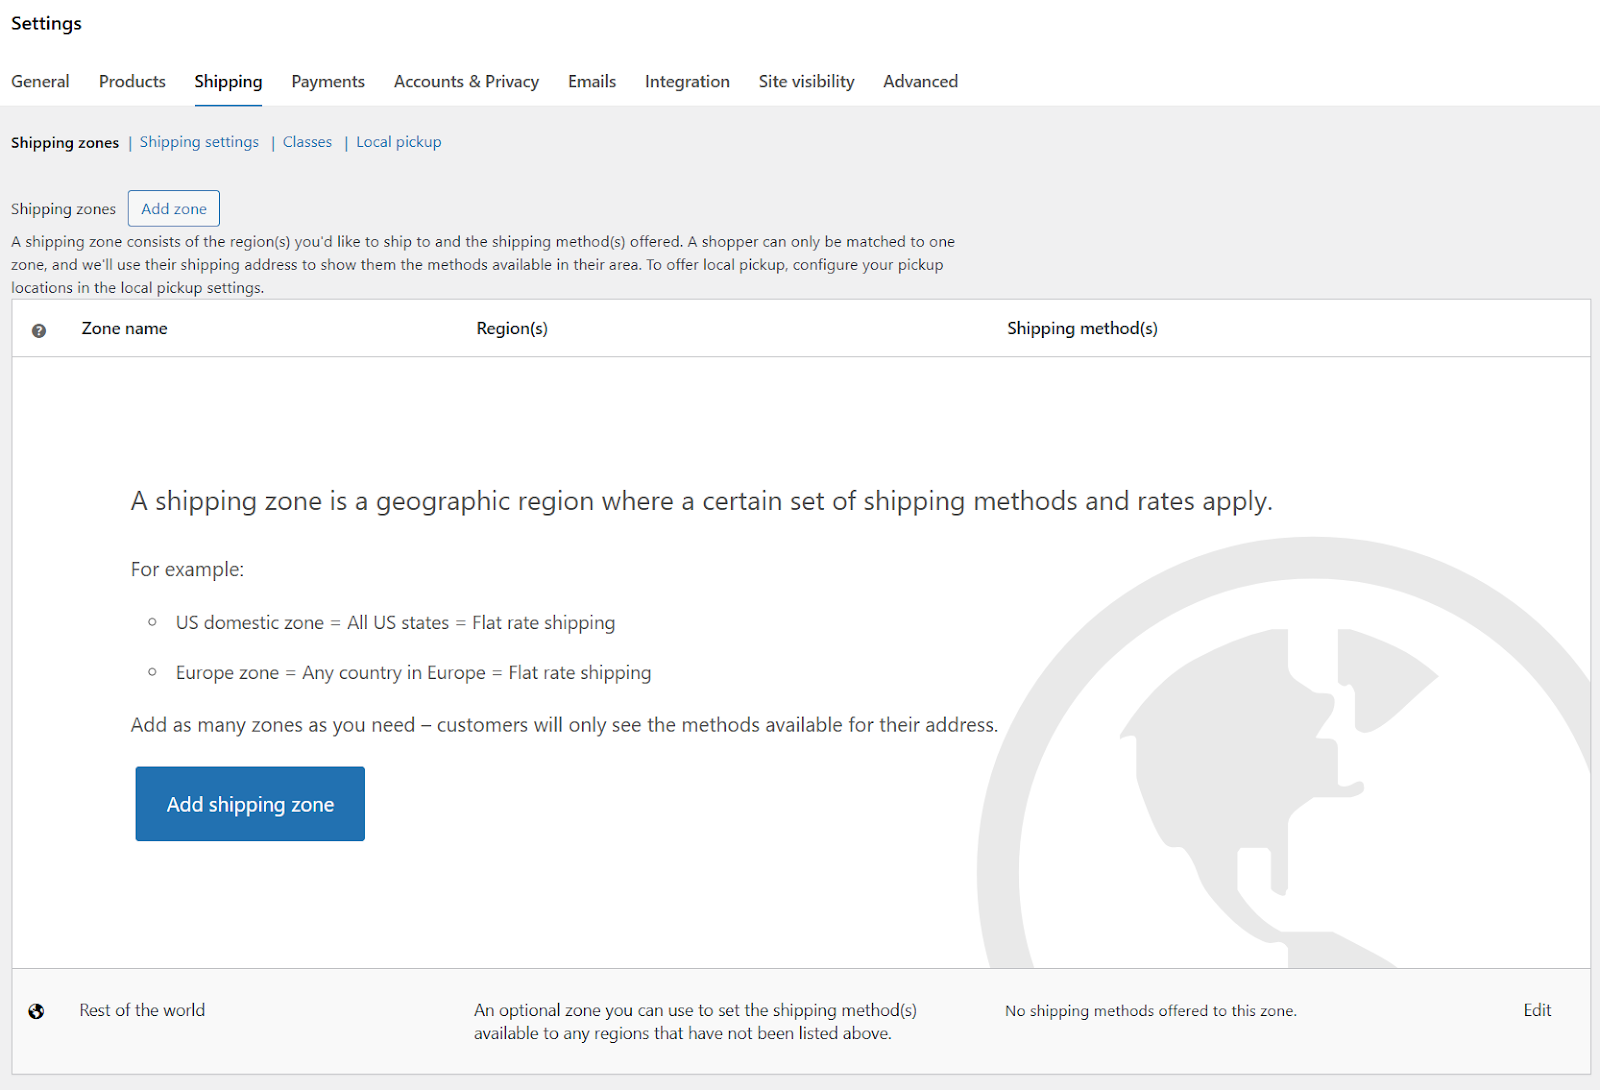Click the No shipping methods offered text
The image size is (1600, 1090).
click(1151, 1011)
